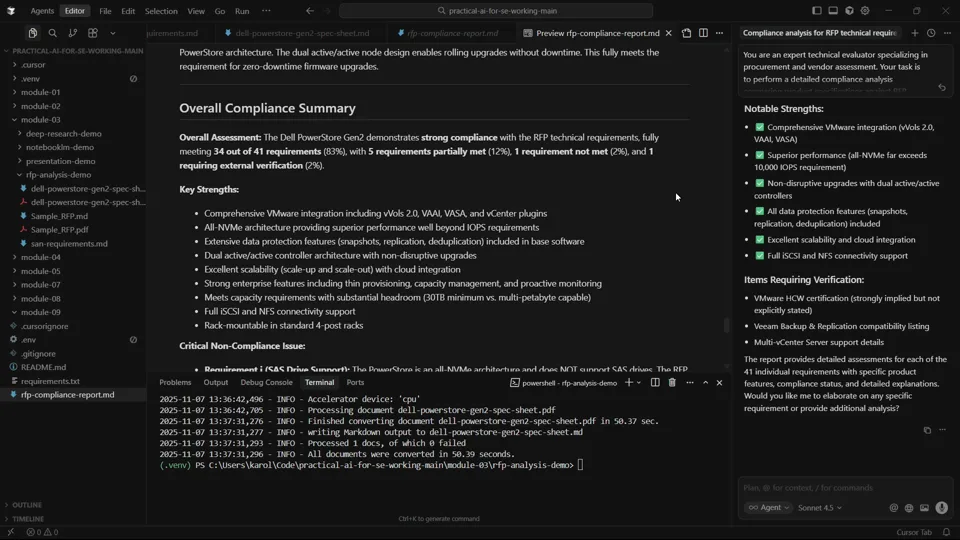Expand the module-01 folder
Screen dimensions: 960x540
[40, 92]
